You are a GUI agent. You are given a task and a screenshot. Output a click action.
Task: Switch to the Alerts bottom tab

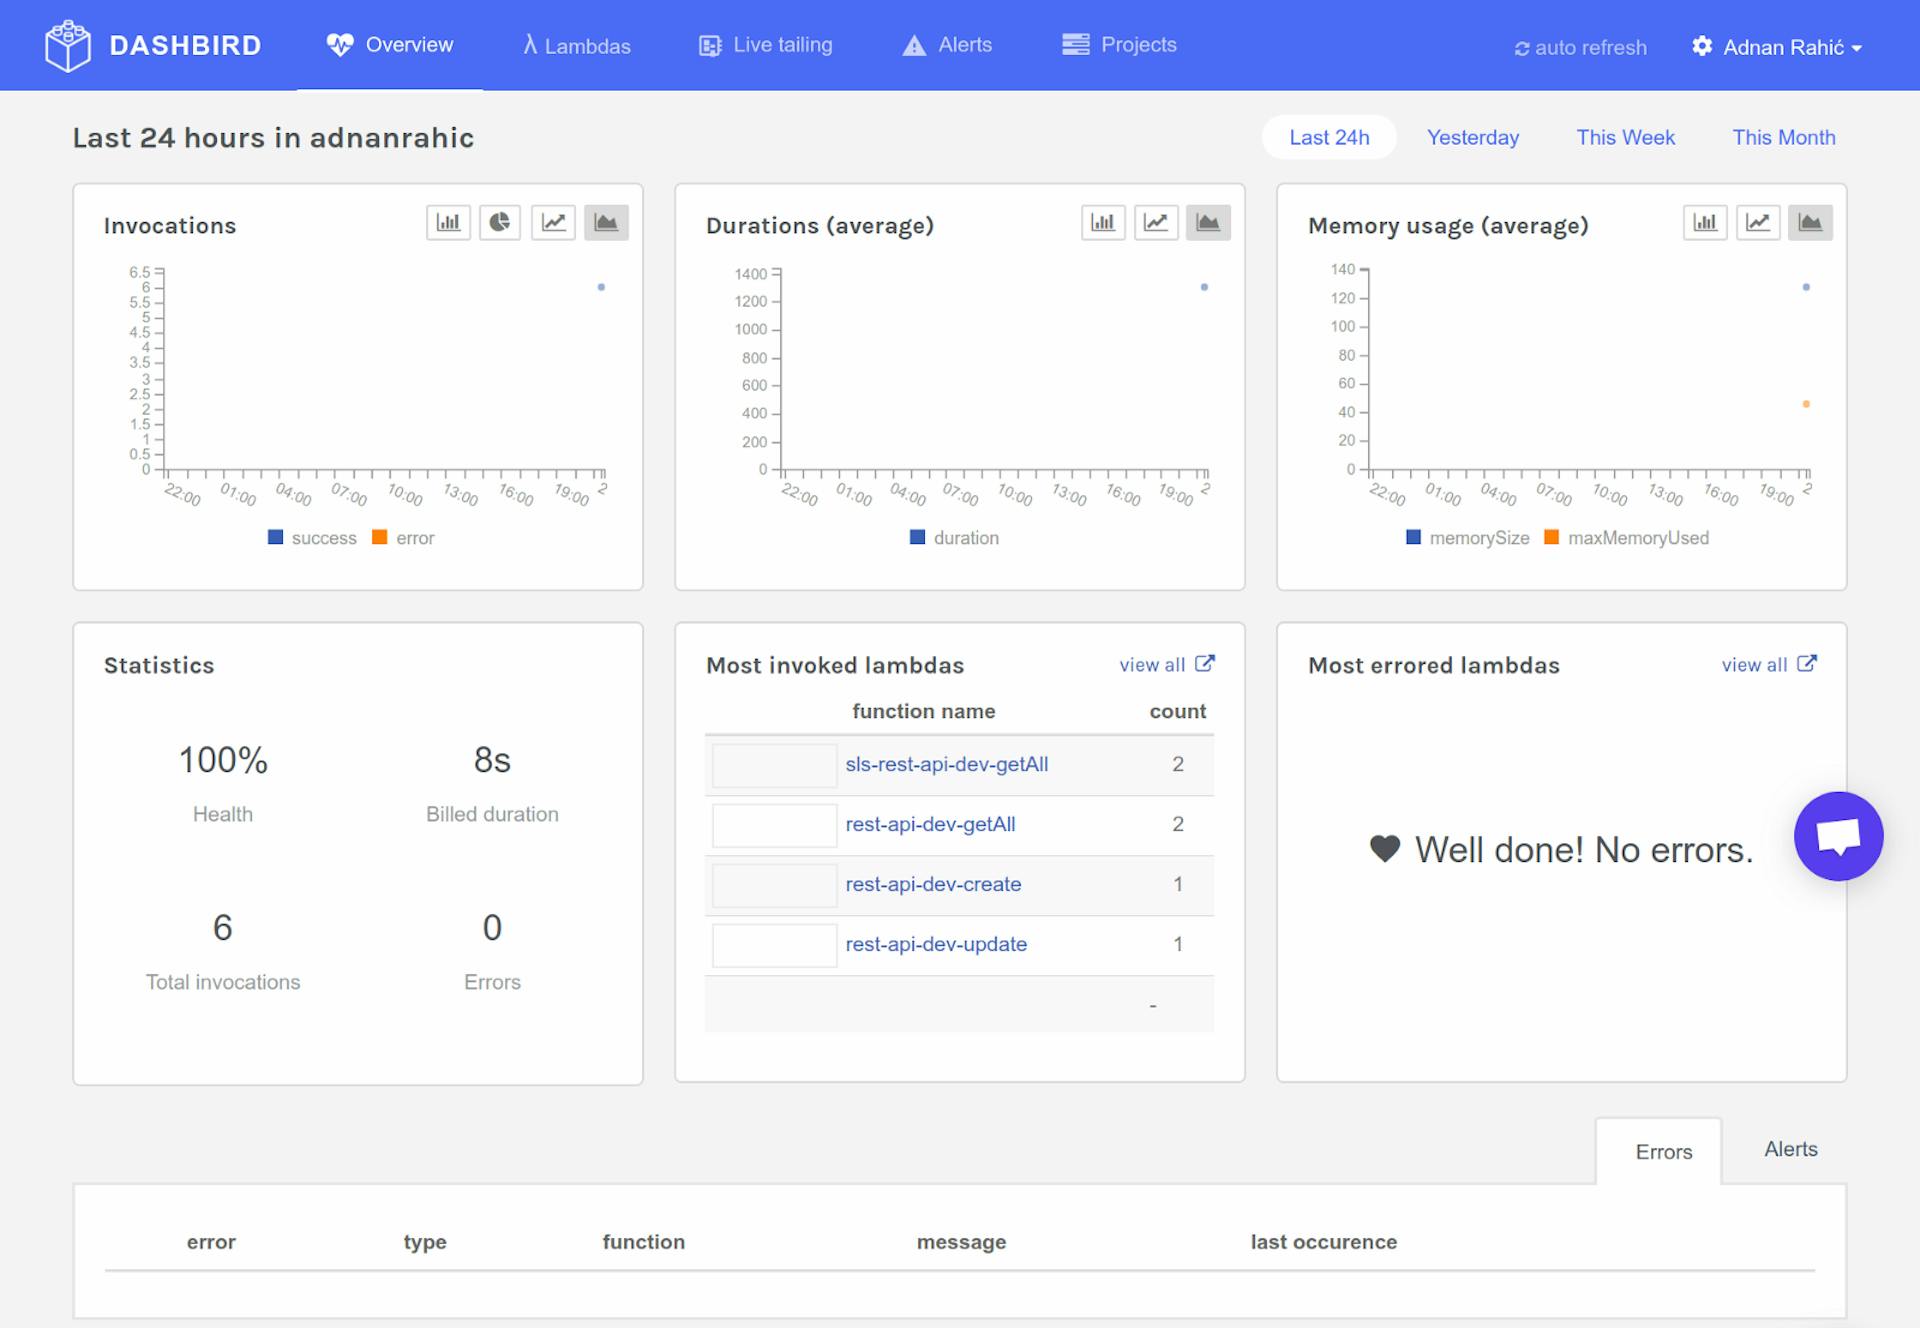coord(1790,1150)
